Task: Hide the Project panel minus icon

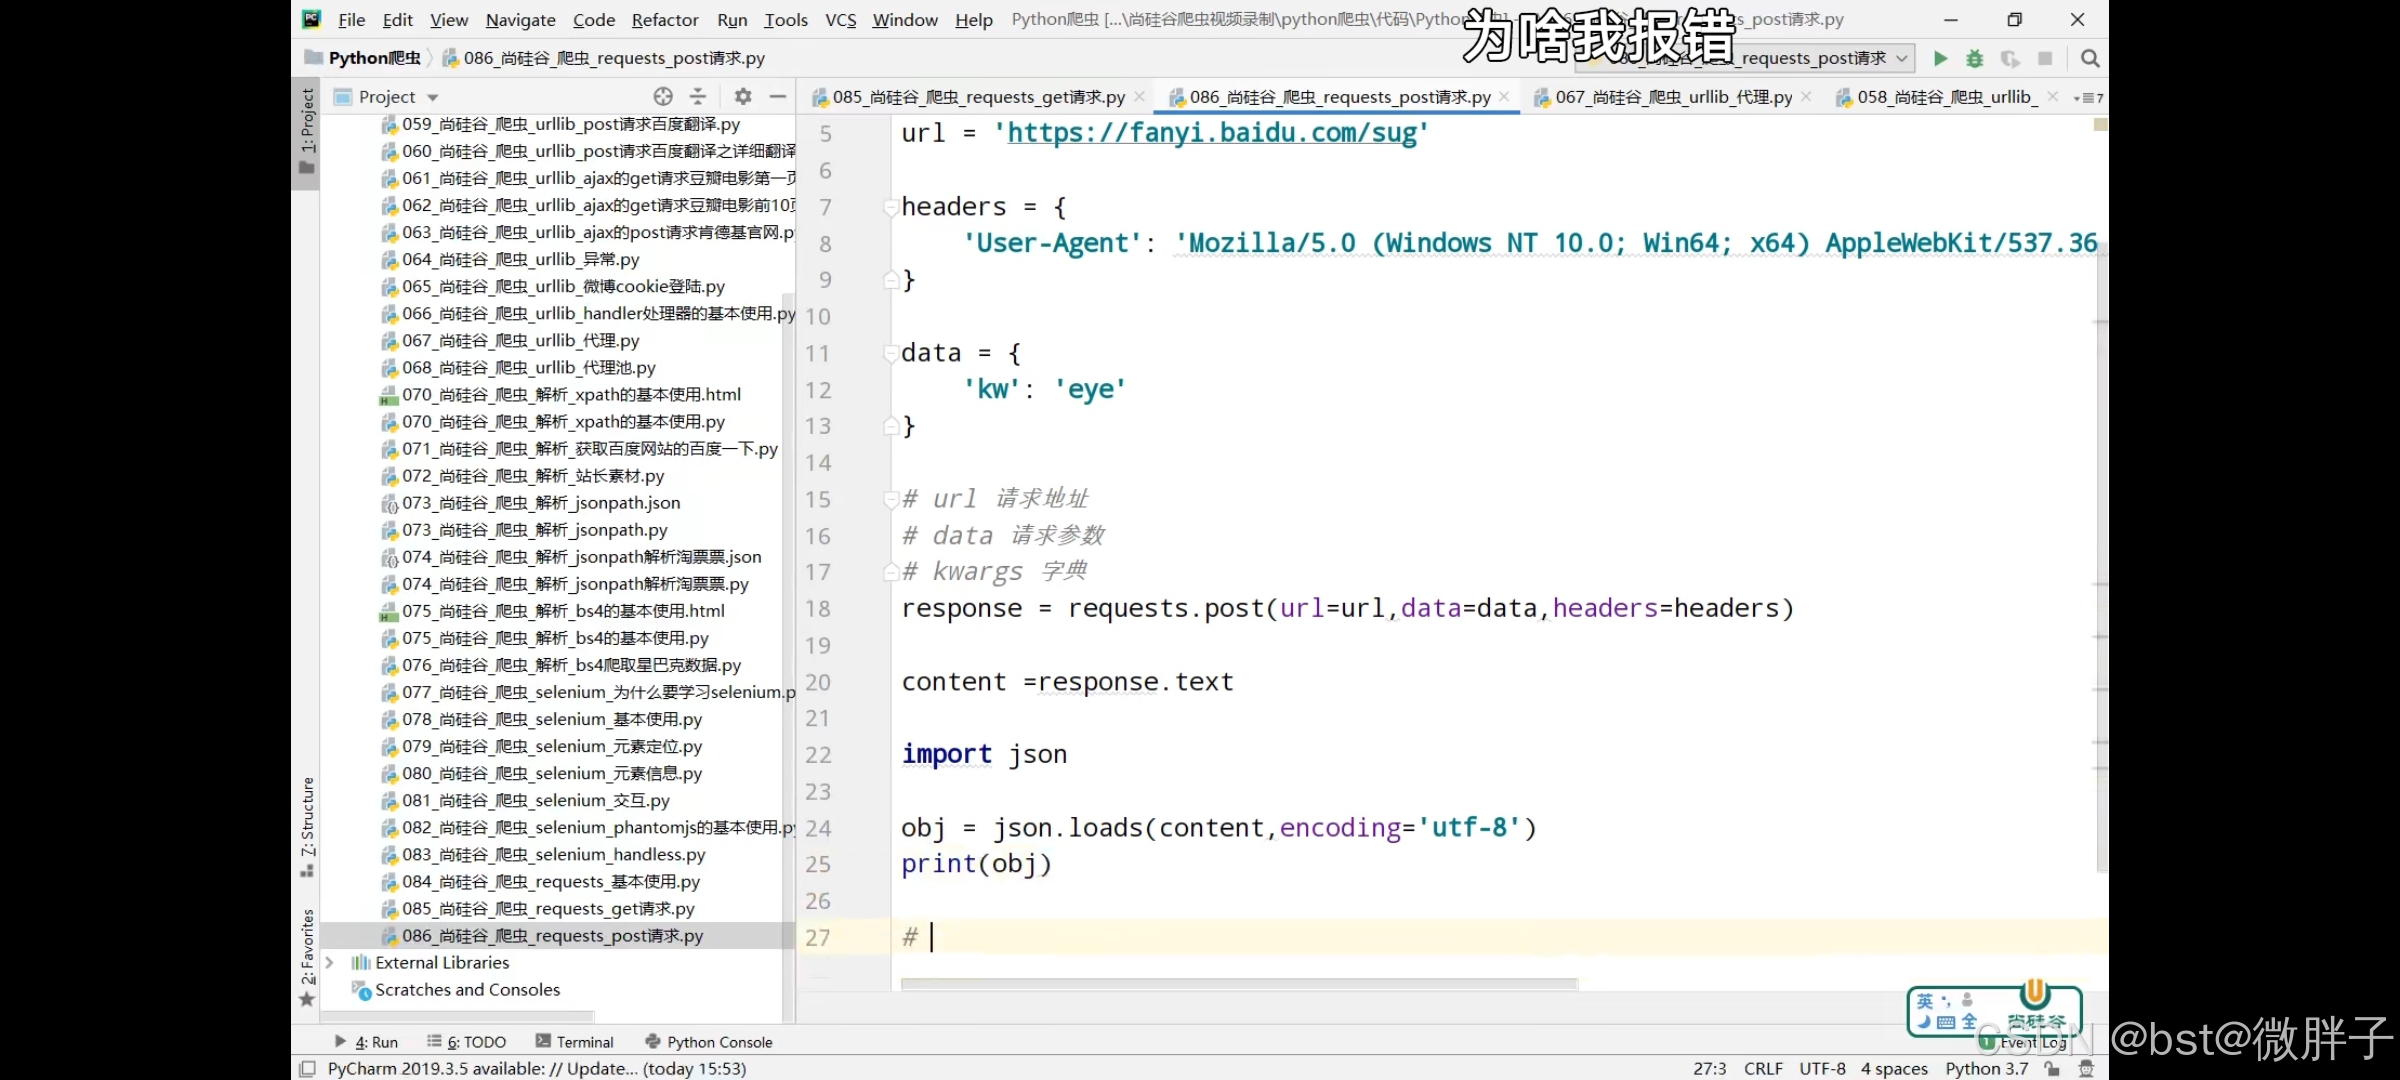Action: (x=778, y=97)
